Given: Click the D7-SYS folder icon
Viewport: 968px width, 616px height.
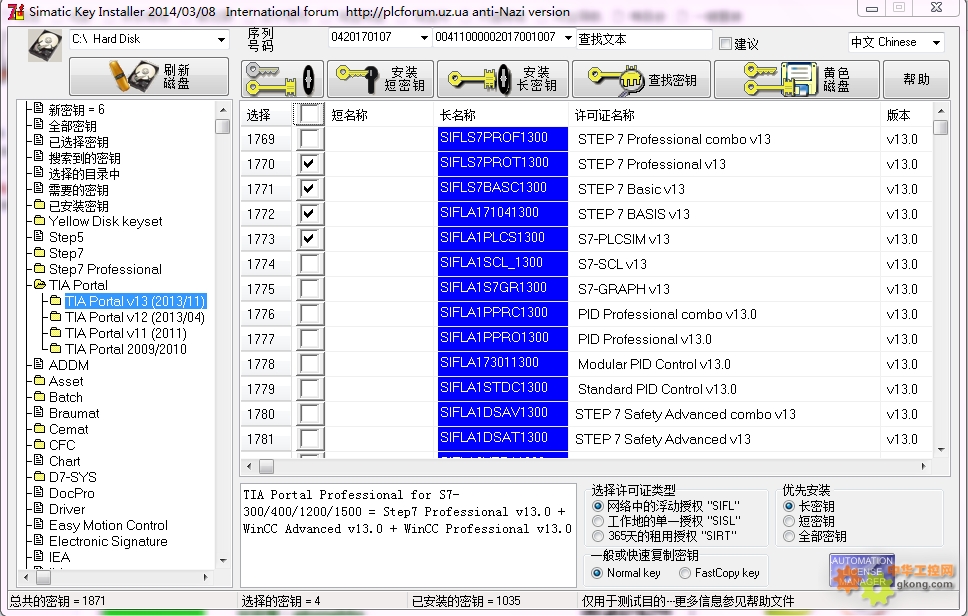Looking at the screenshot, I should [x=39, y=477].
